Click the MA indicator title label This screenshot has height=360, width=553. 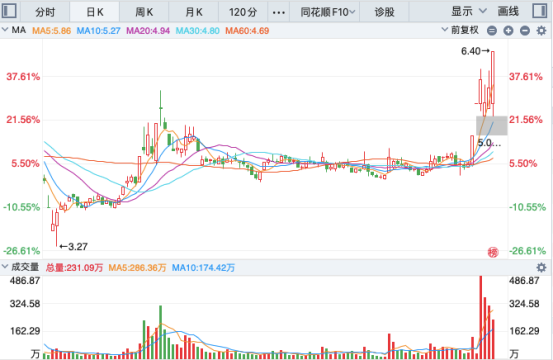(19, 30)
